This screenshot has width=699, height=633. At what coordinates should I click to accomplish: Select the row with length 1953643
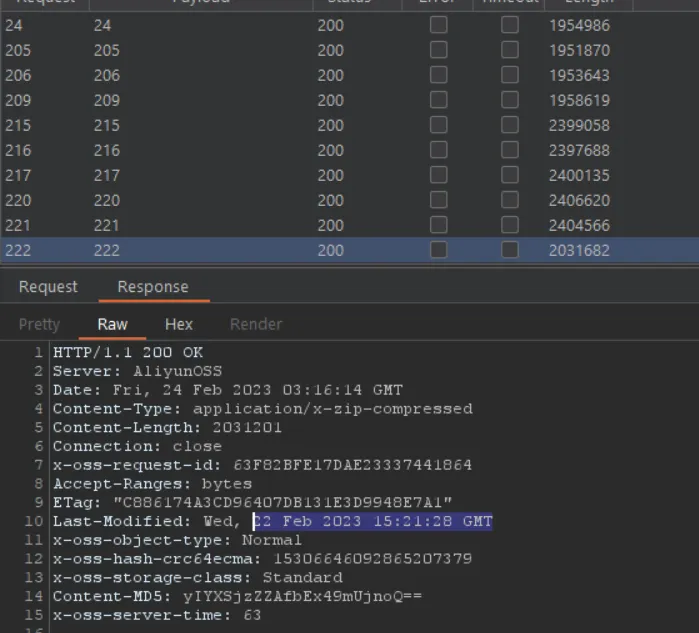pyautogui.click(x=350, y=75)
